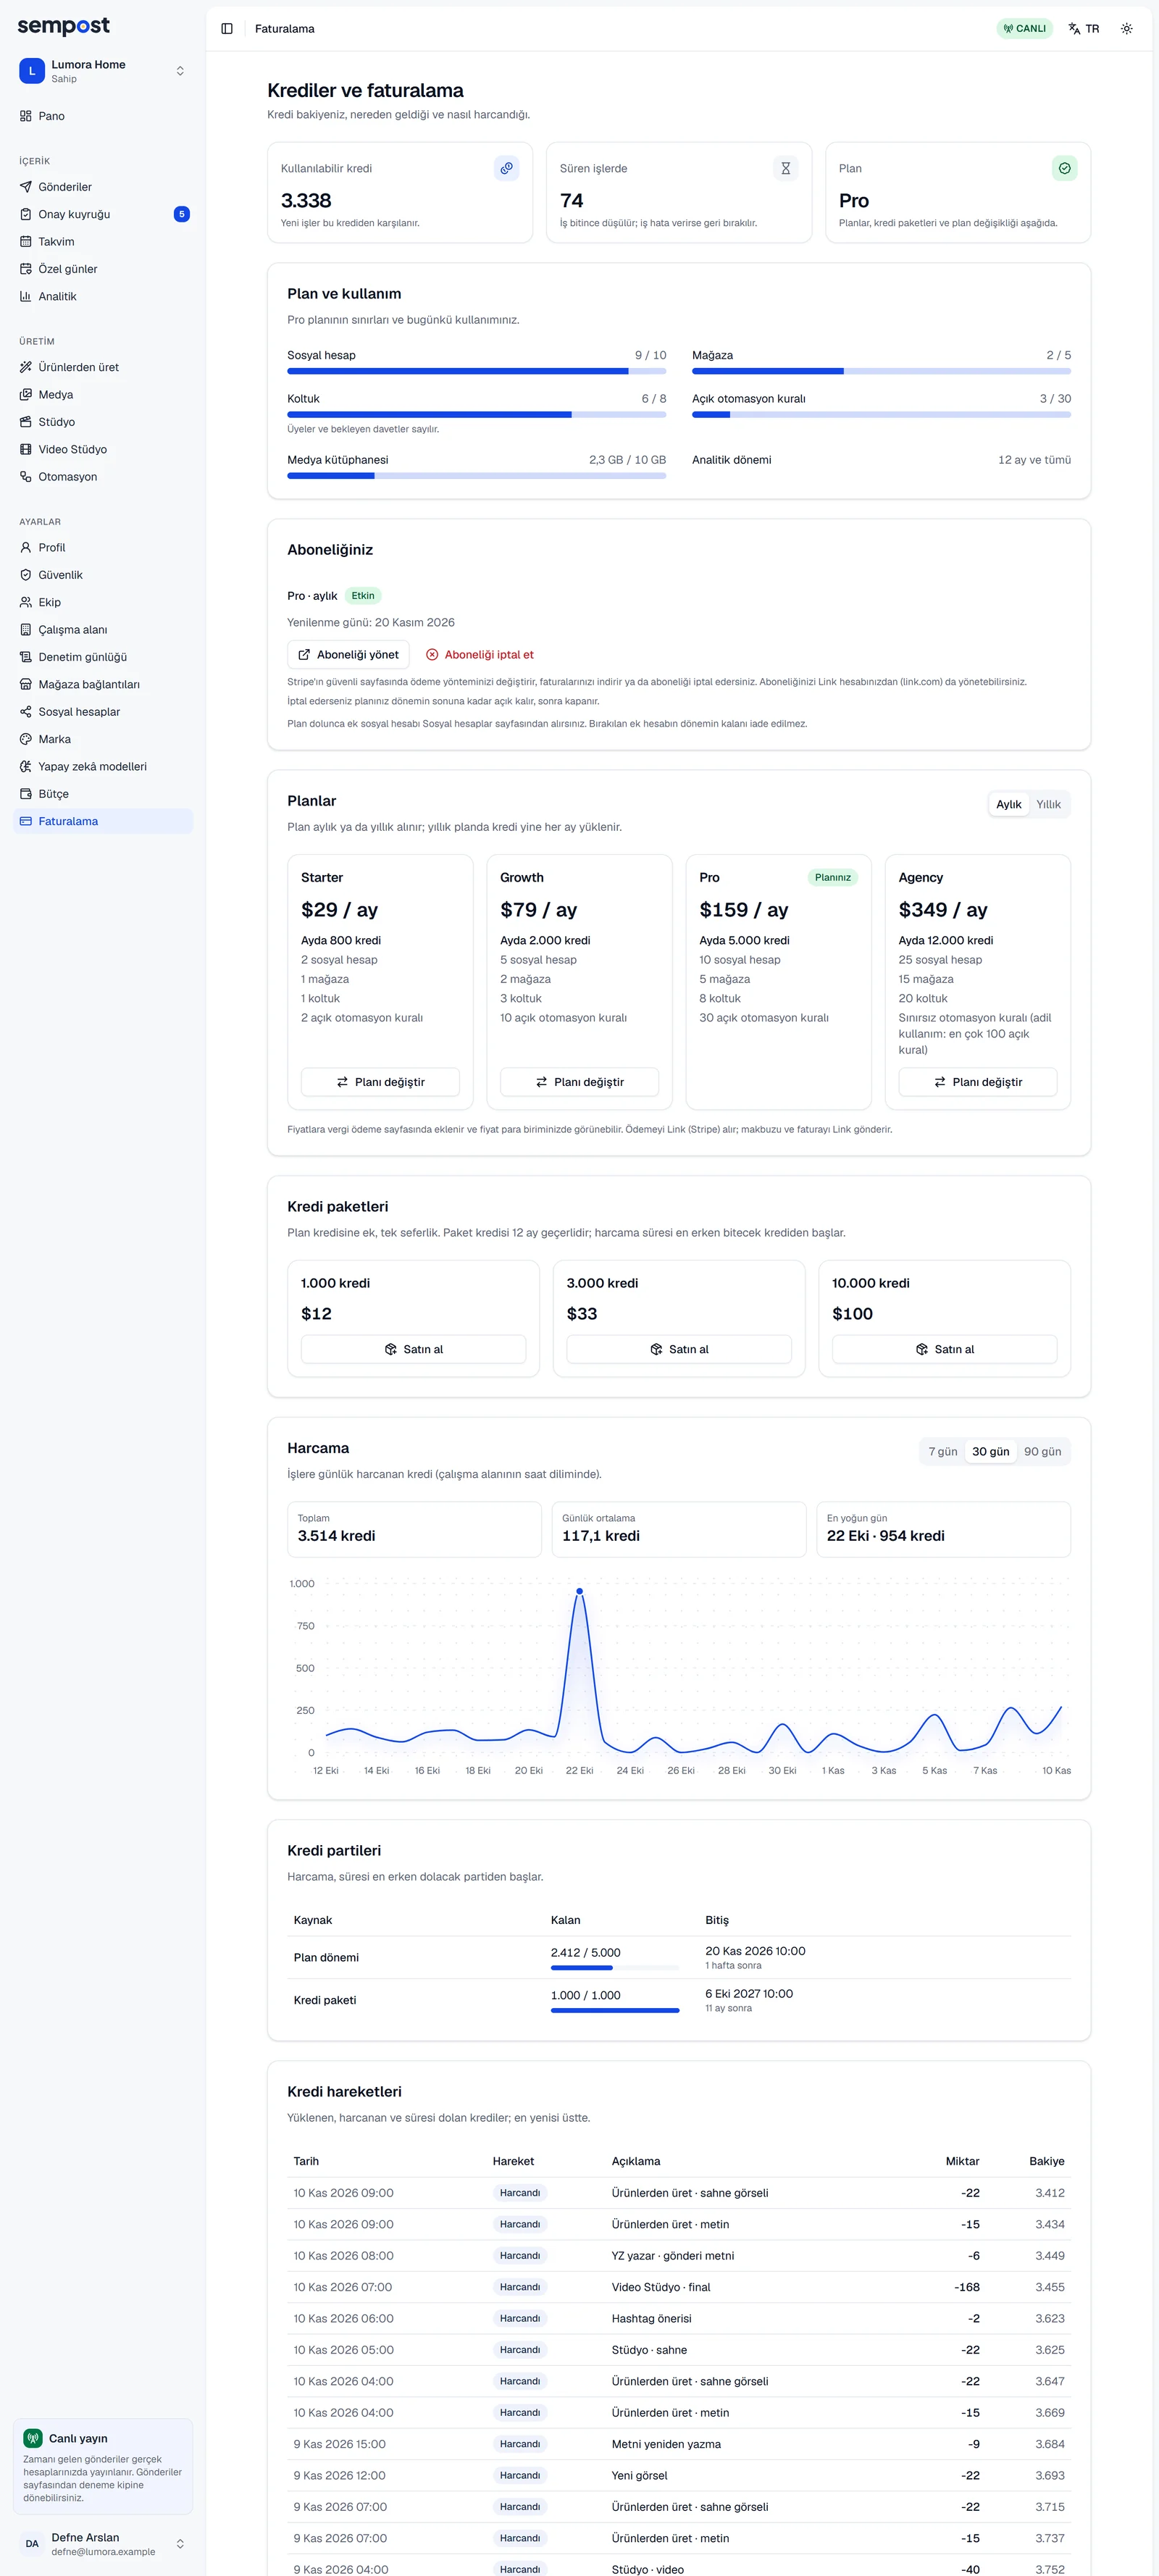This screenshot has height=2576, width=1159.
Task: Open Gönderiler in the sidebar
Action: (103, 187)
